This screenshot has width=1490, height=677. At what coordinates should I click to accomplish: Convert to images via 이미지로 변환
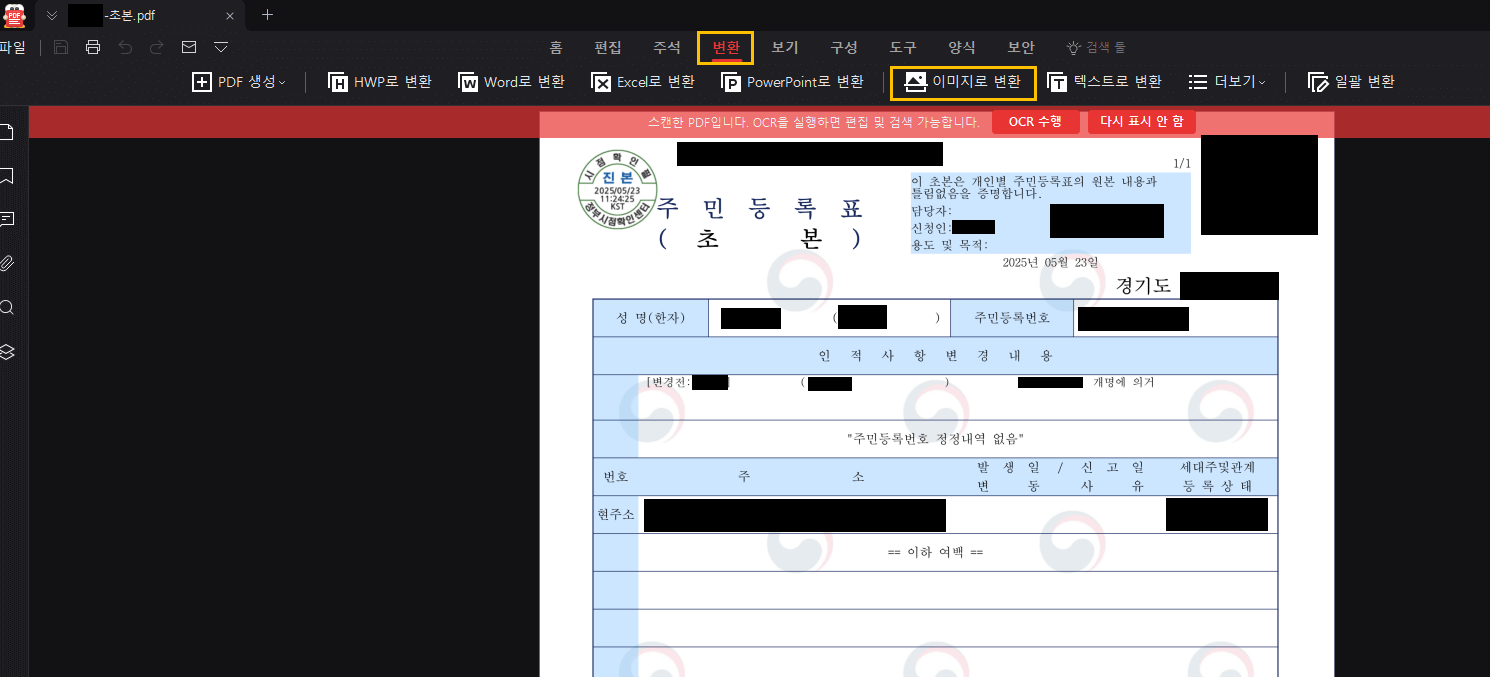pyautogui.click(x=962, y=82)
